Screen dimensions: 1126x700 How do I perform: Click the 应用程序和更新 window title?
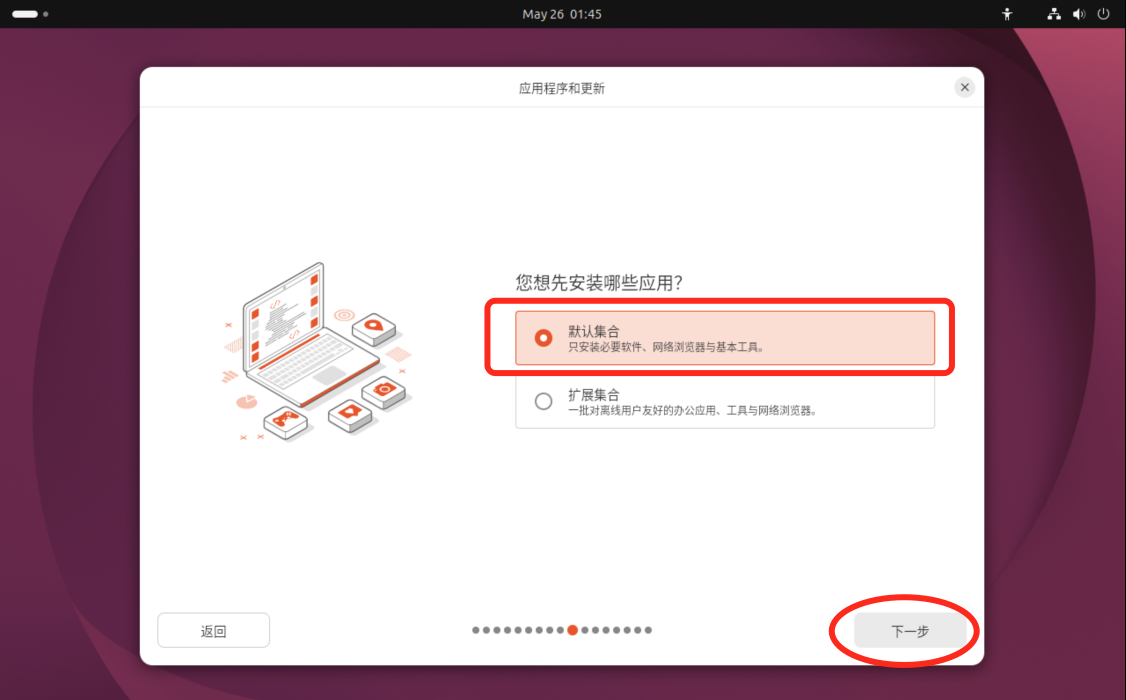[x=562, y=88]
